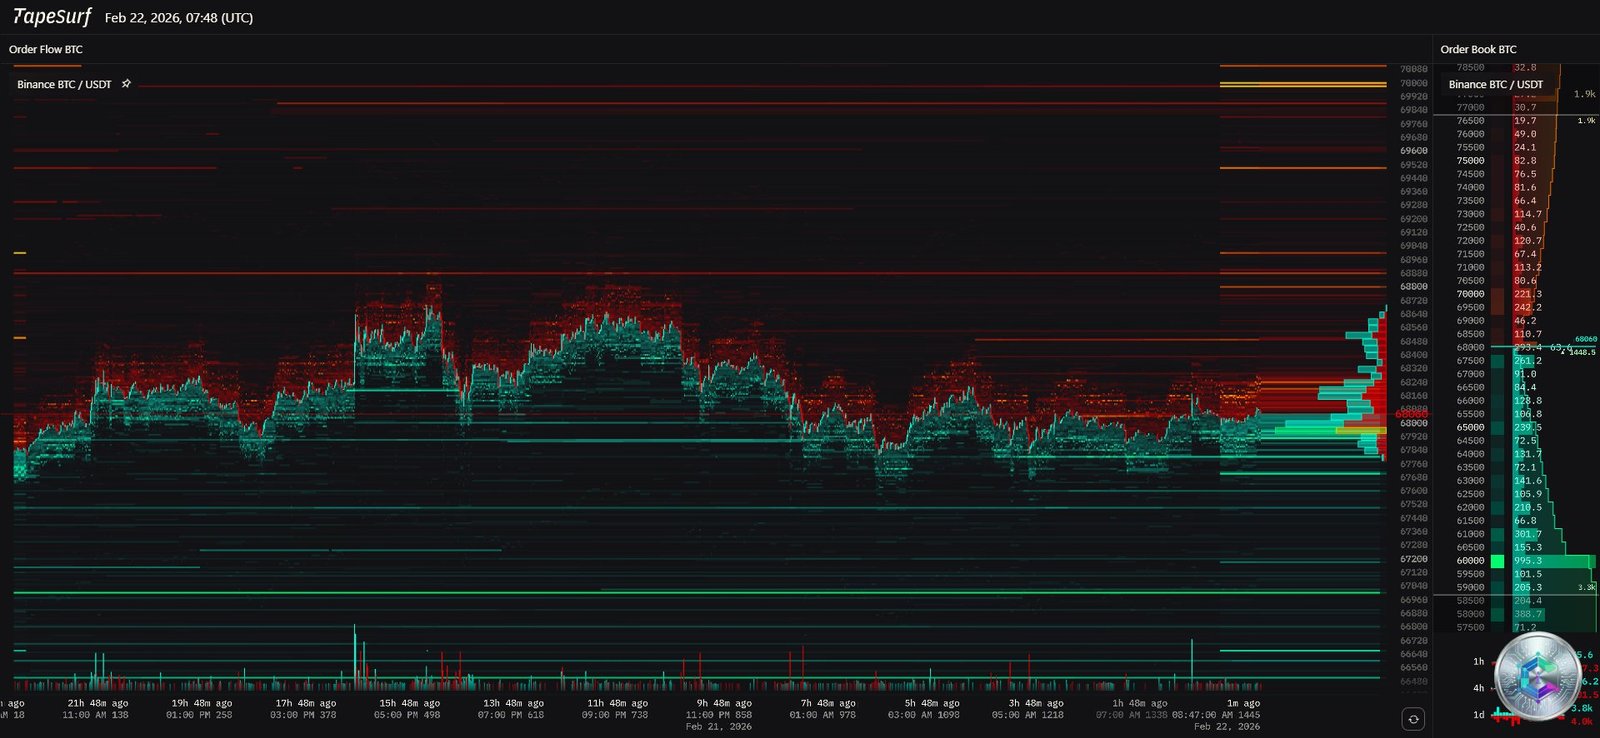The height and width of the screenshot is (738, 1600).
Task: Click the TapeSurf logo
Action: 52,17
